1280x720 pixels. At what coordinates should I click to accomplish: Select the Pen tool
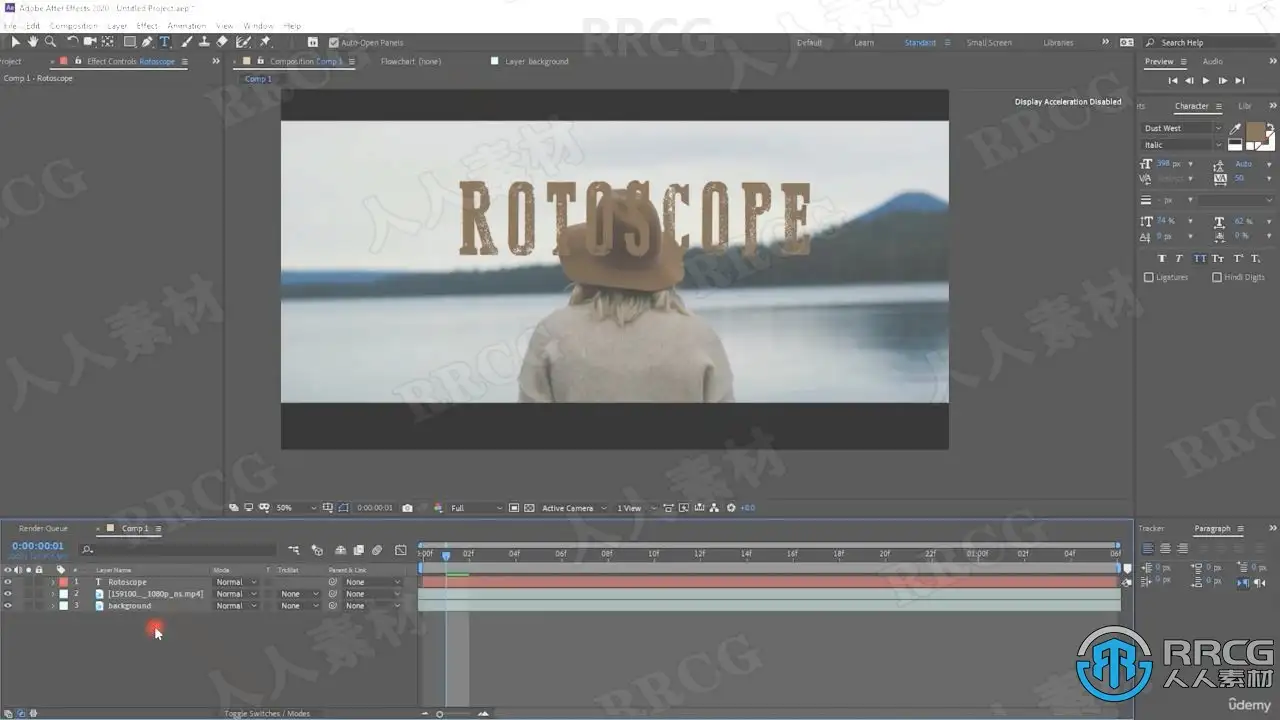pyautogui.click(x=147, y=42)
